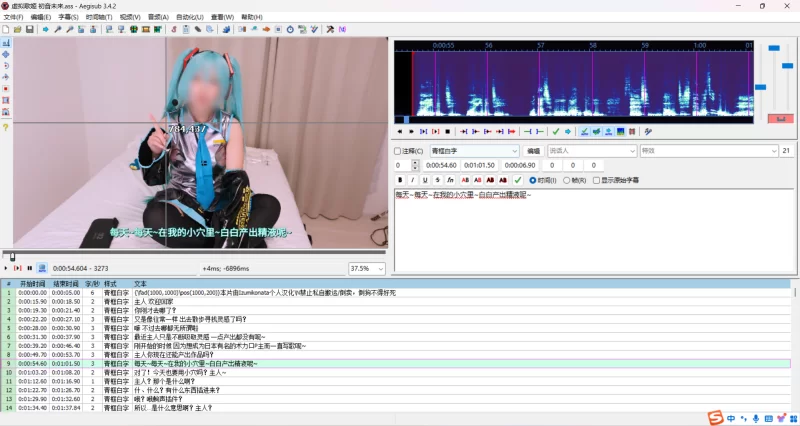Toggle audio auto-scroll
800x426 pixels.
[x=608, y=132]
